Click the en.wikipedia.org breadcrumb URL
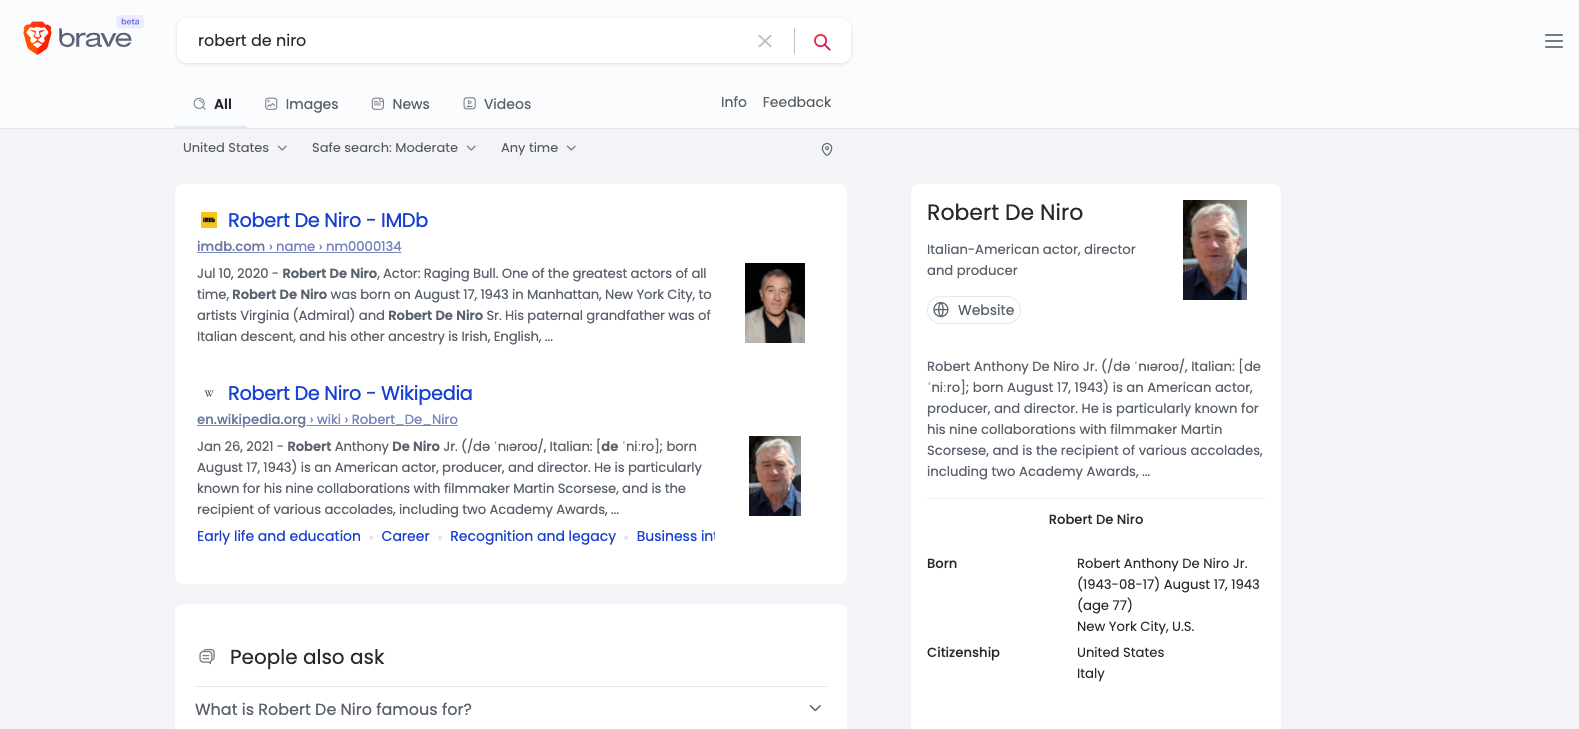This screenshot has height=729, width=1579. [x=327, y=419]
